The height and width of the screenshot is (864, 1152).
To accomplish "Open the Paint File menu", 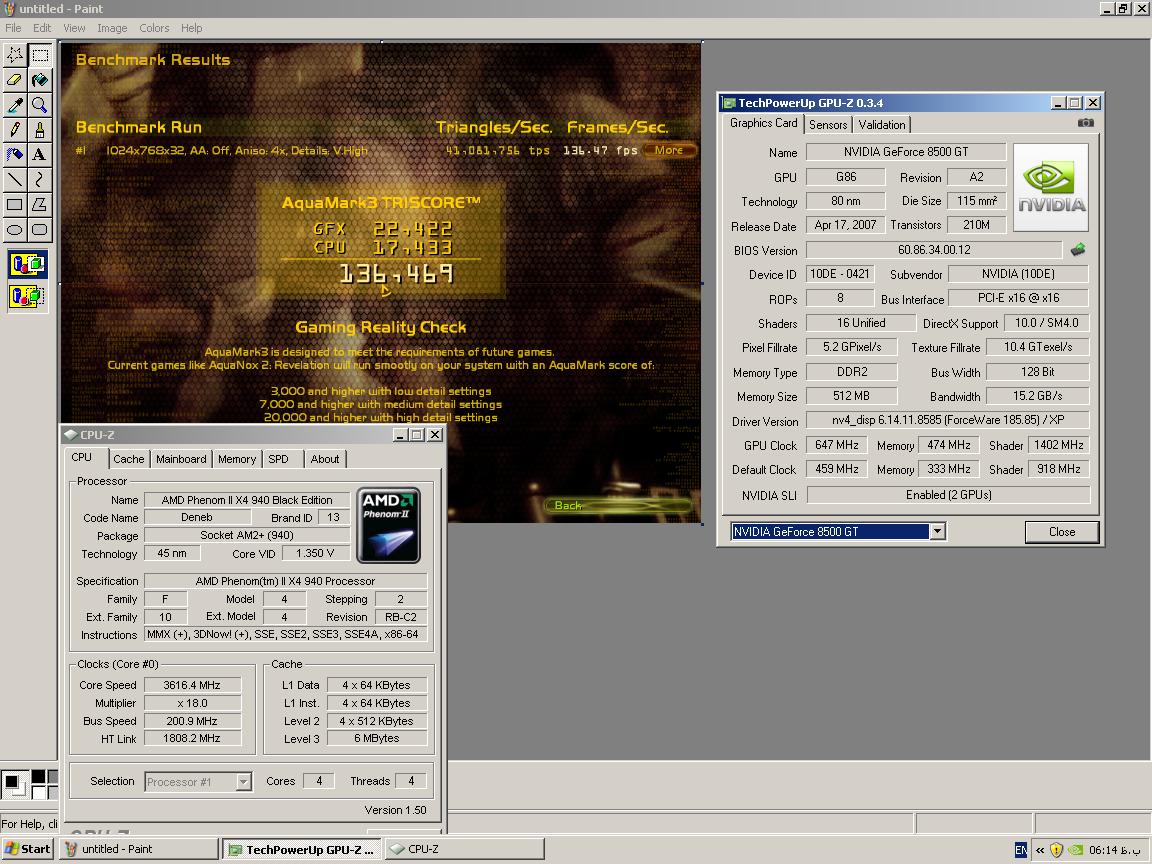I will 13,28.
